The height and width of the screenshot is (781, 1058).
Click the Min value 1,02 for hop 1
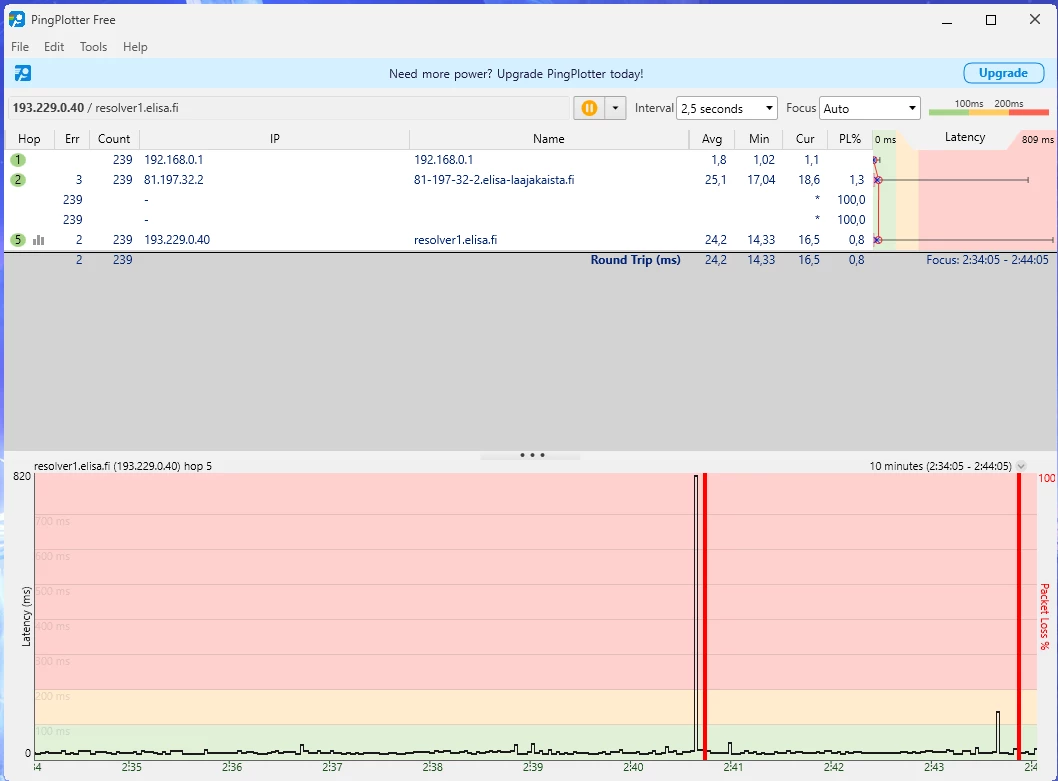coord(764,160)
